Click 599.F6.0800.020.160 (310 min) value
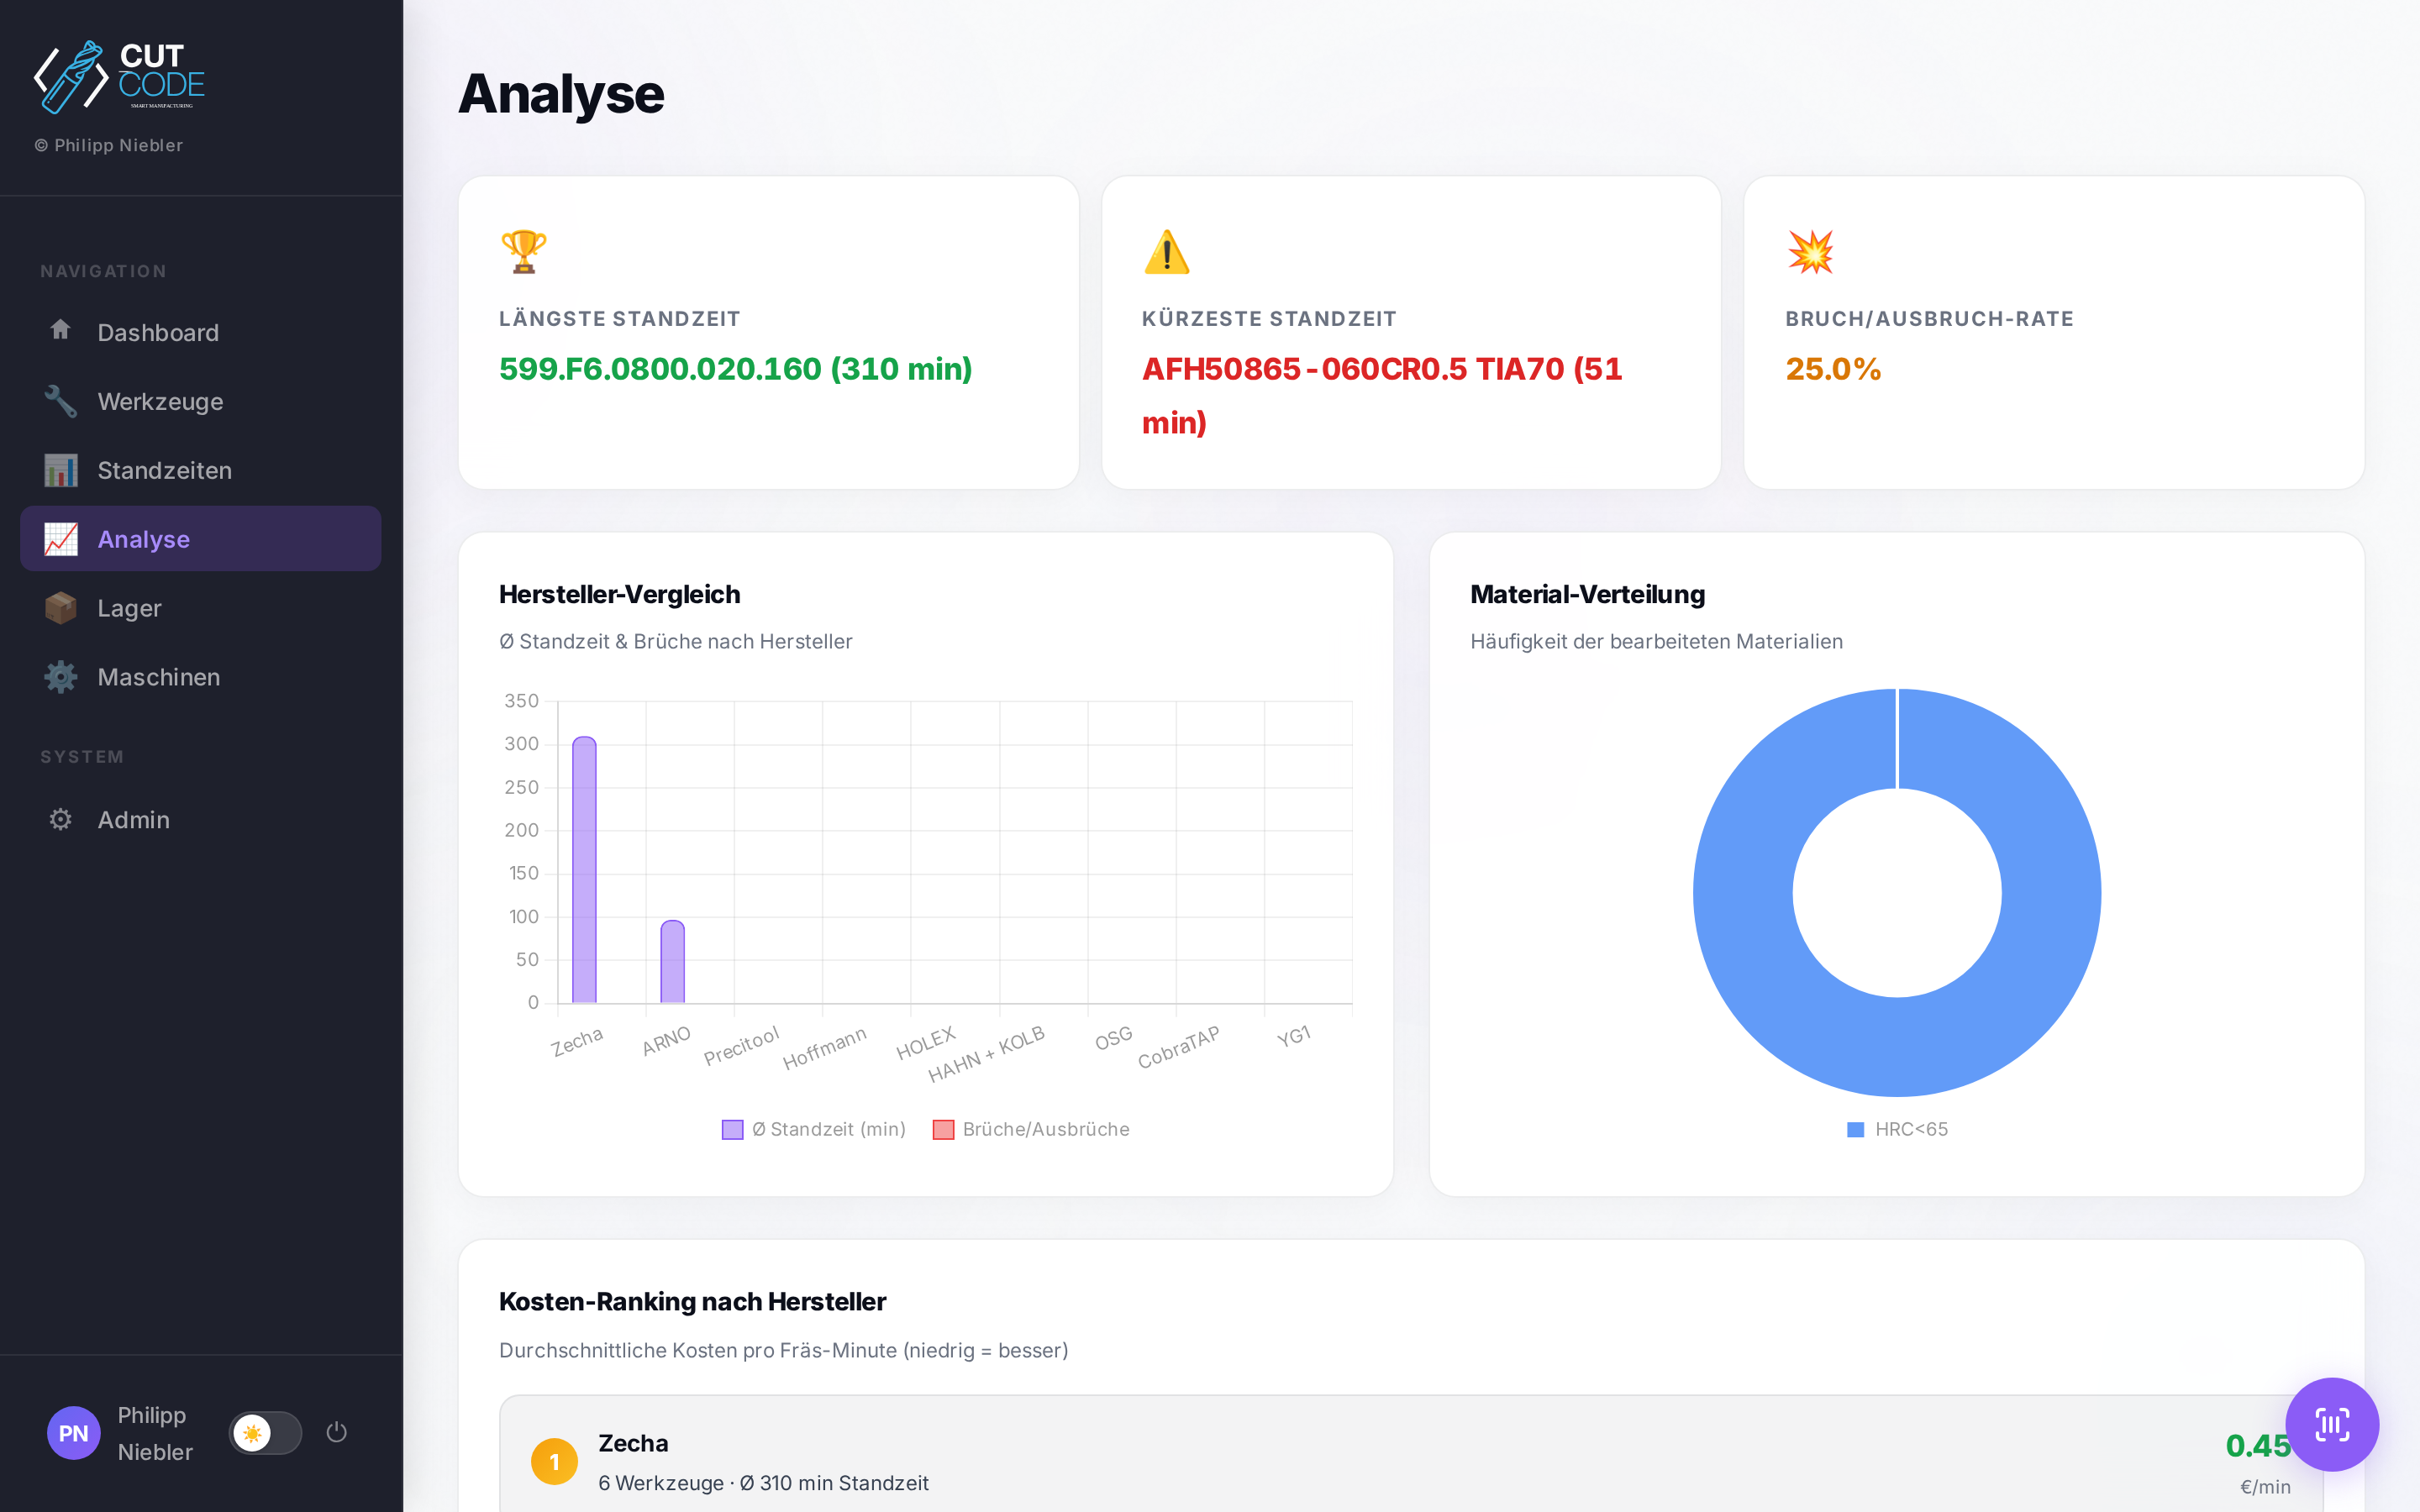 coord(735,369)
